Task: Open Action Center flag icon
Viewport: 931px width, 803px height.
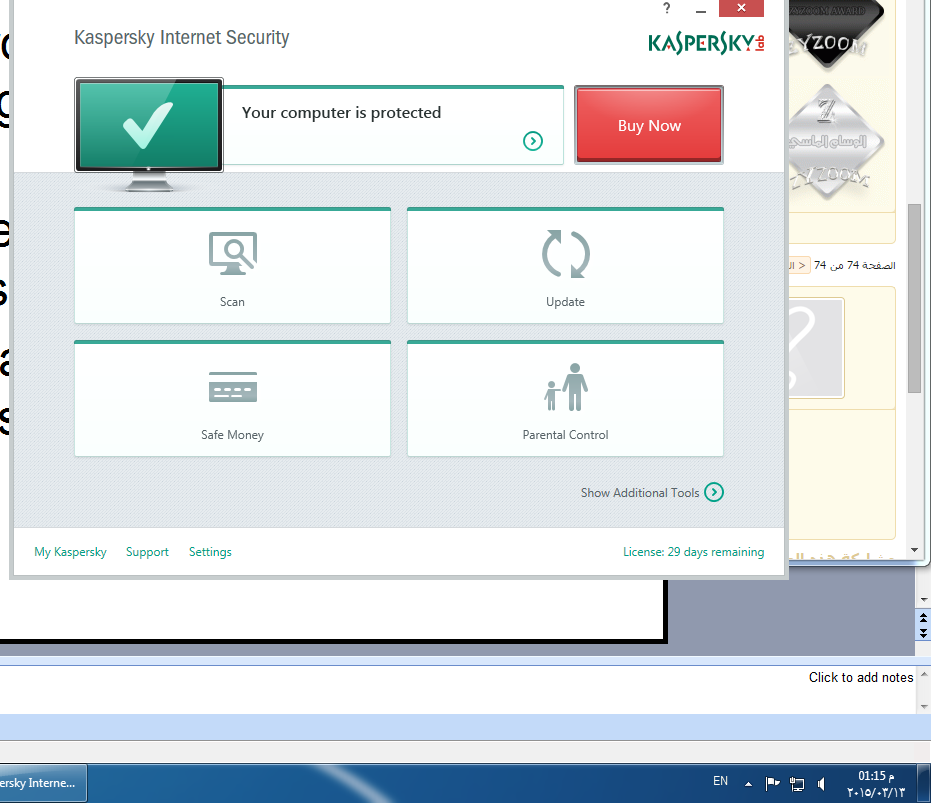Action: pyautogui.click(x=772, y=784)
